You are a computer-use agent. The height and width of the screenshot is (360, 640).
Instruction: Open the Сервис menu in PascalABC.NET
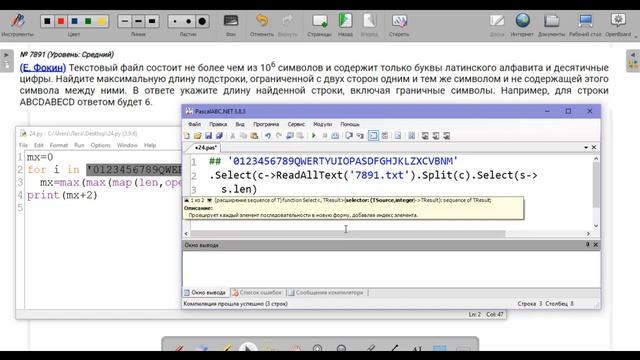[296, 124]
